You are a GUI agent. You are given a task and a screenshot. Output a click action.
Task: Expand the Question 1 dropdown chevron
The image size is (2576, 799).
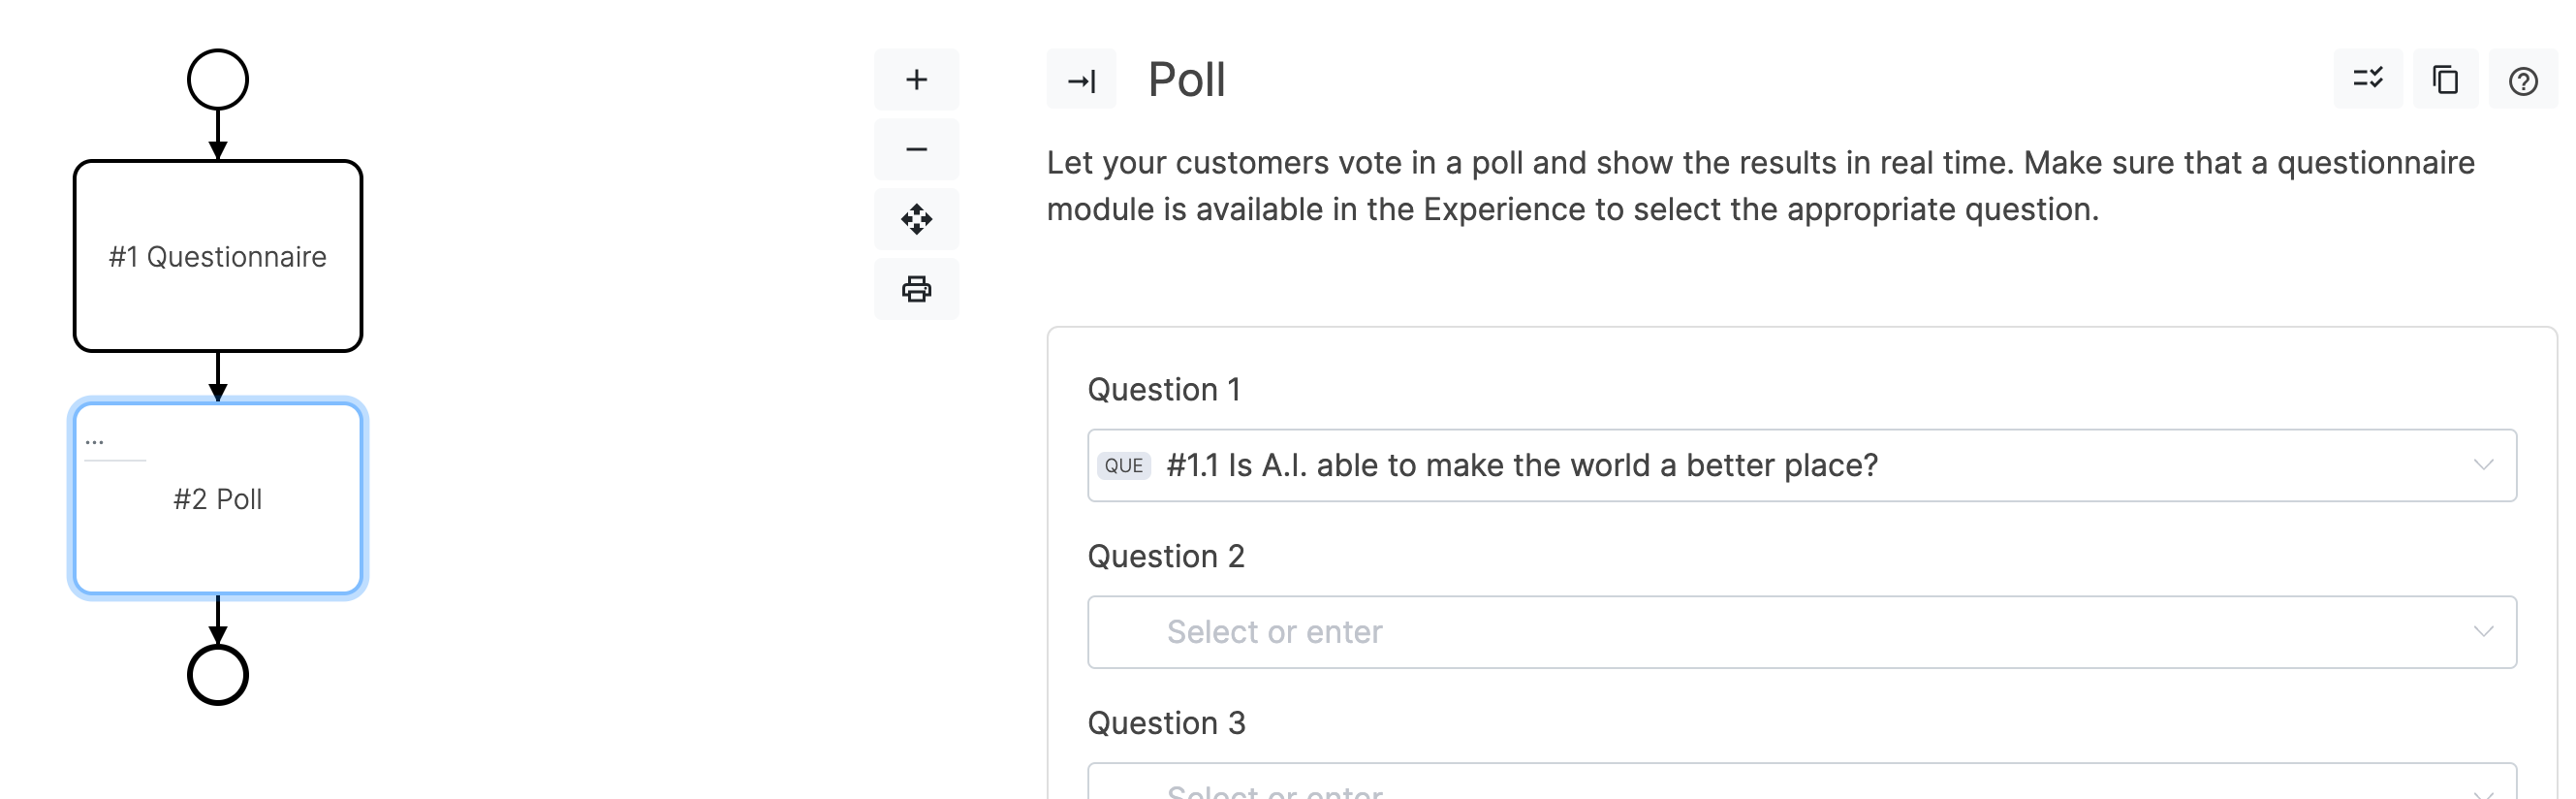(2483, 465)
